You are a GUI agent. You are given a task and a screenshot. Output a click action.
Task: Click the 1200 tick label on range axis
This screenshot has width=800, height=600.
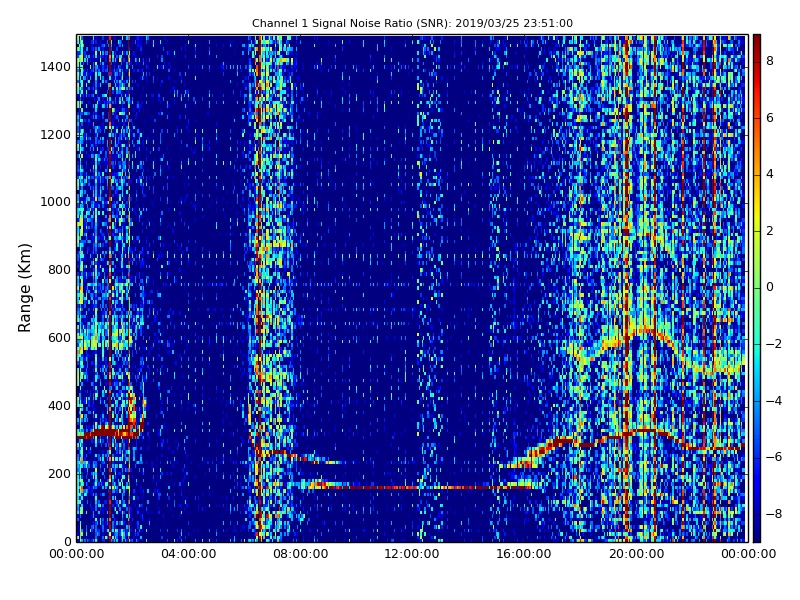coord(56,135)
